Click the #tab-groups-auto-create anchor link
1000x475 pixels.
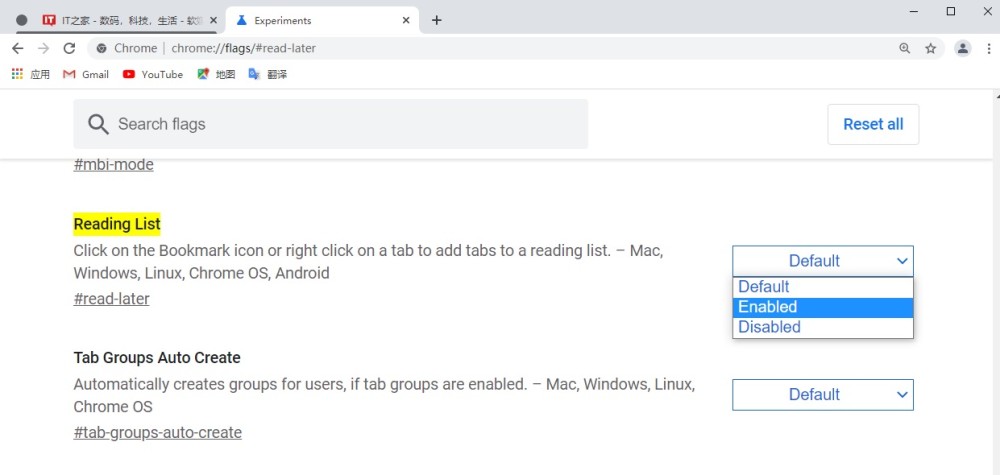coord(157,433)
